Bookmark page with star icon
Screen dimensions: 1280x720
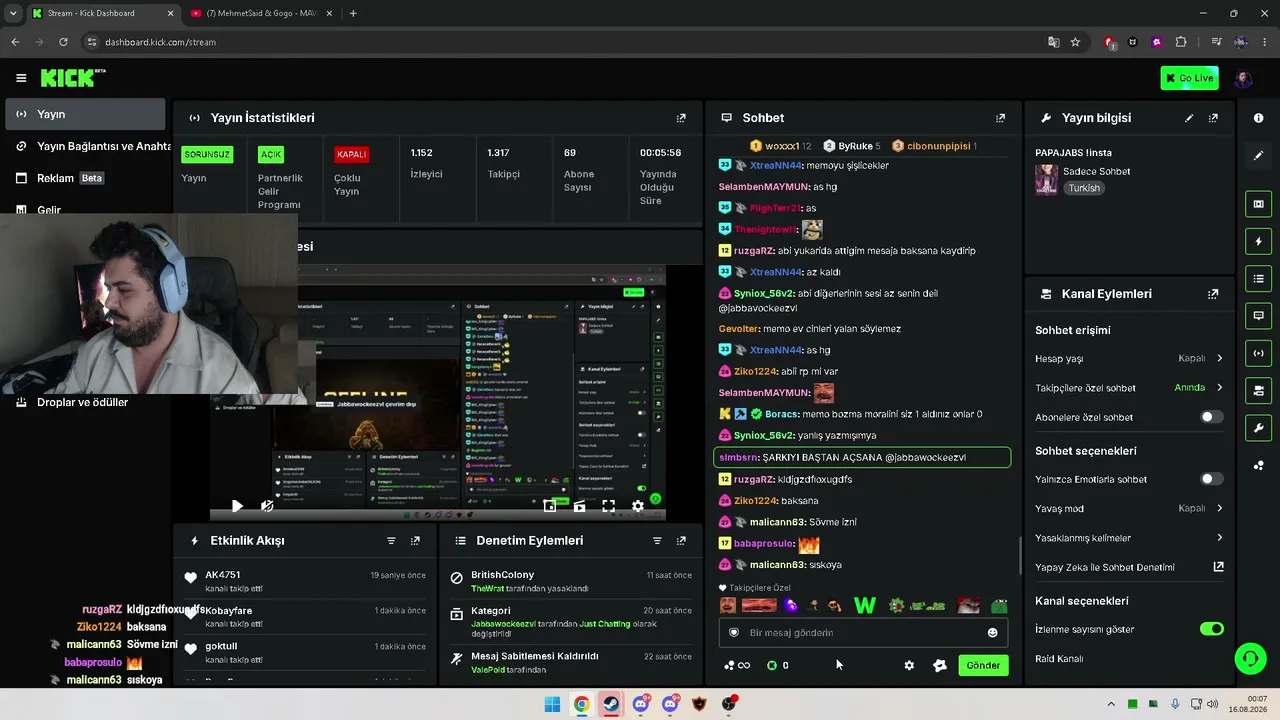click(x=1075, y=42)
